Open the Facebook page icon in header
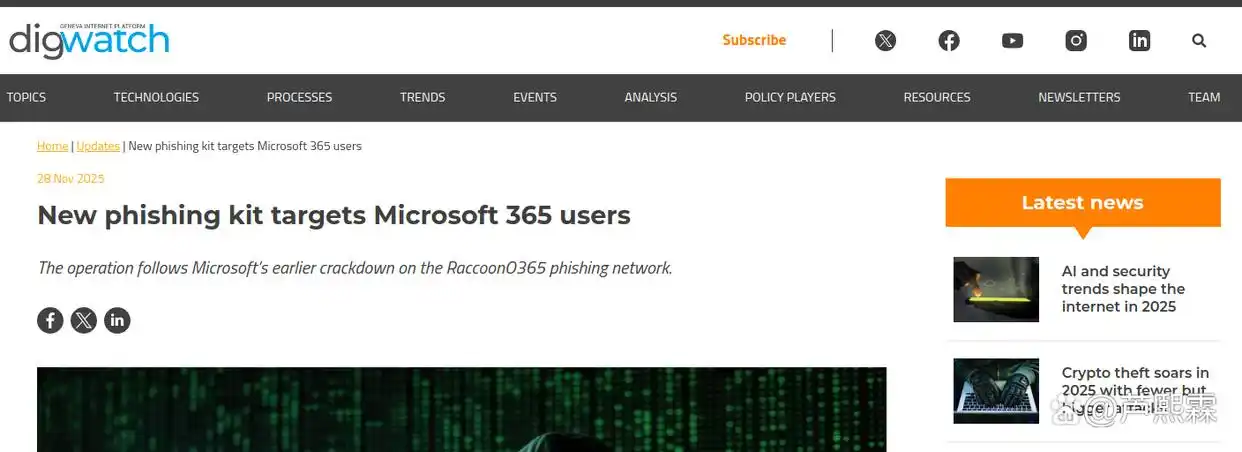The image size is (1242, 452). [x=949, y=41]
